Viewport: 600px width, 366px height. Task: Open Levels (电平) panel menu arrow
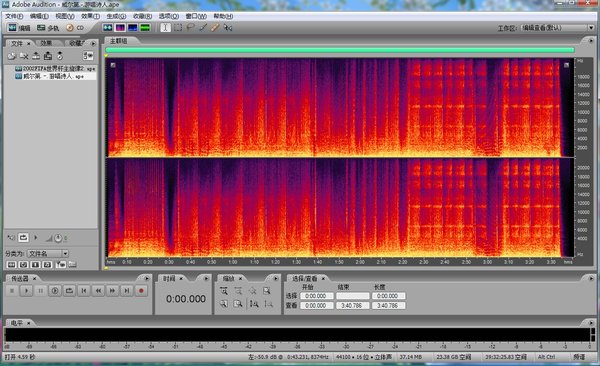click(x=591, y=323)
